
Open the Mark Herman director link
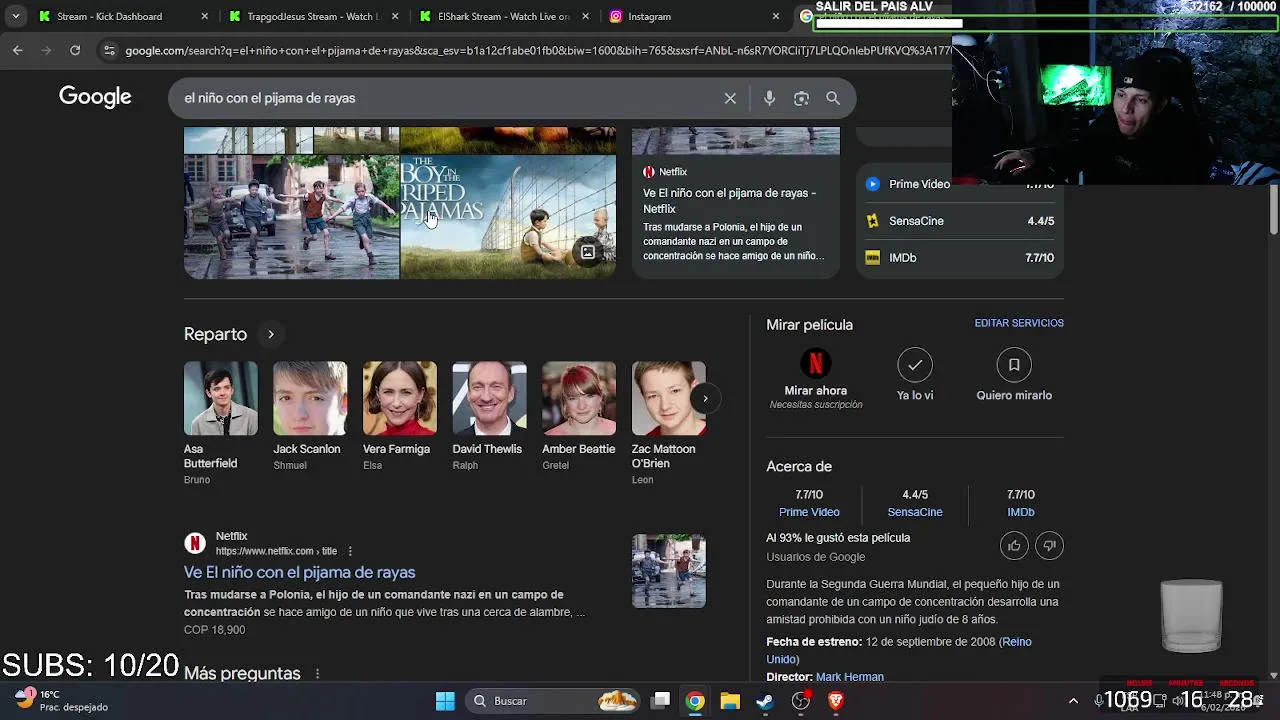pos(850,677)
